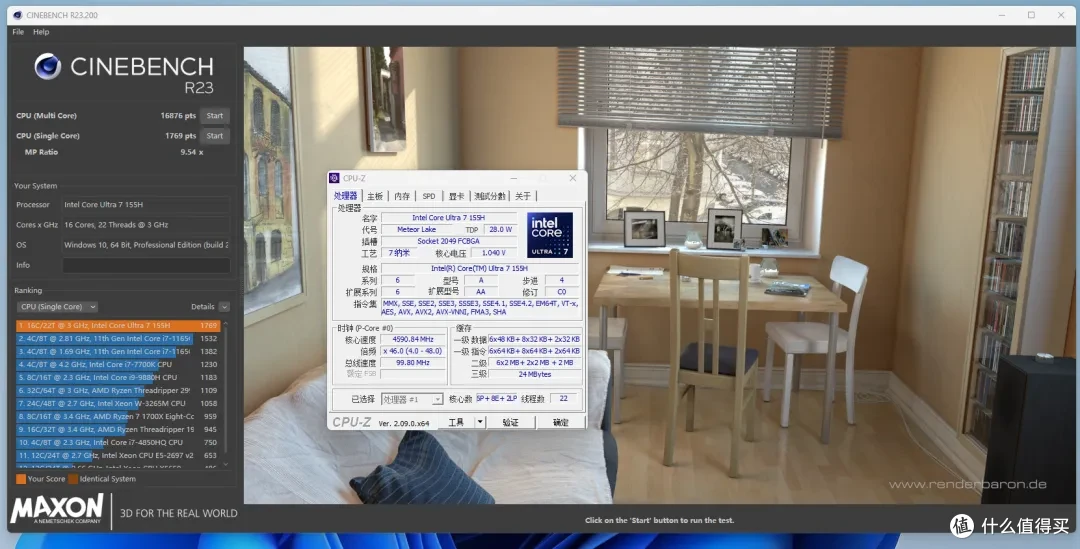Click the Socket 2049 FCBGA field in CPU-Z
Viewport: 1080px width, 549px height.
tap(448, 241)
